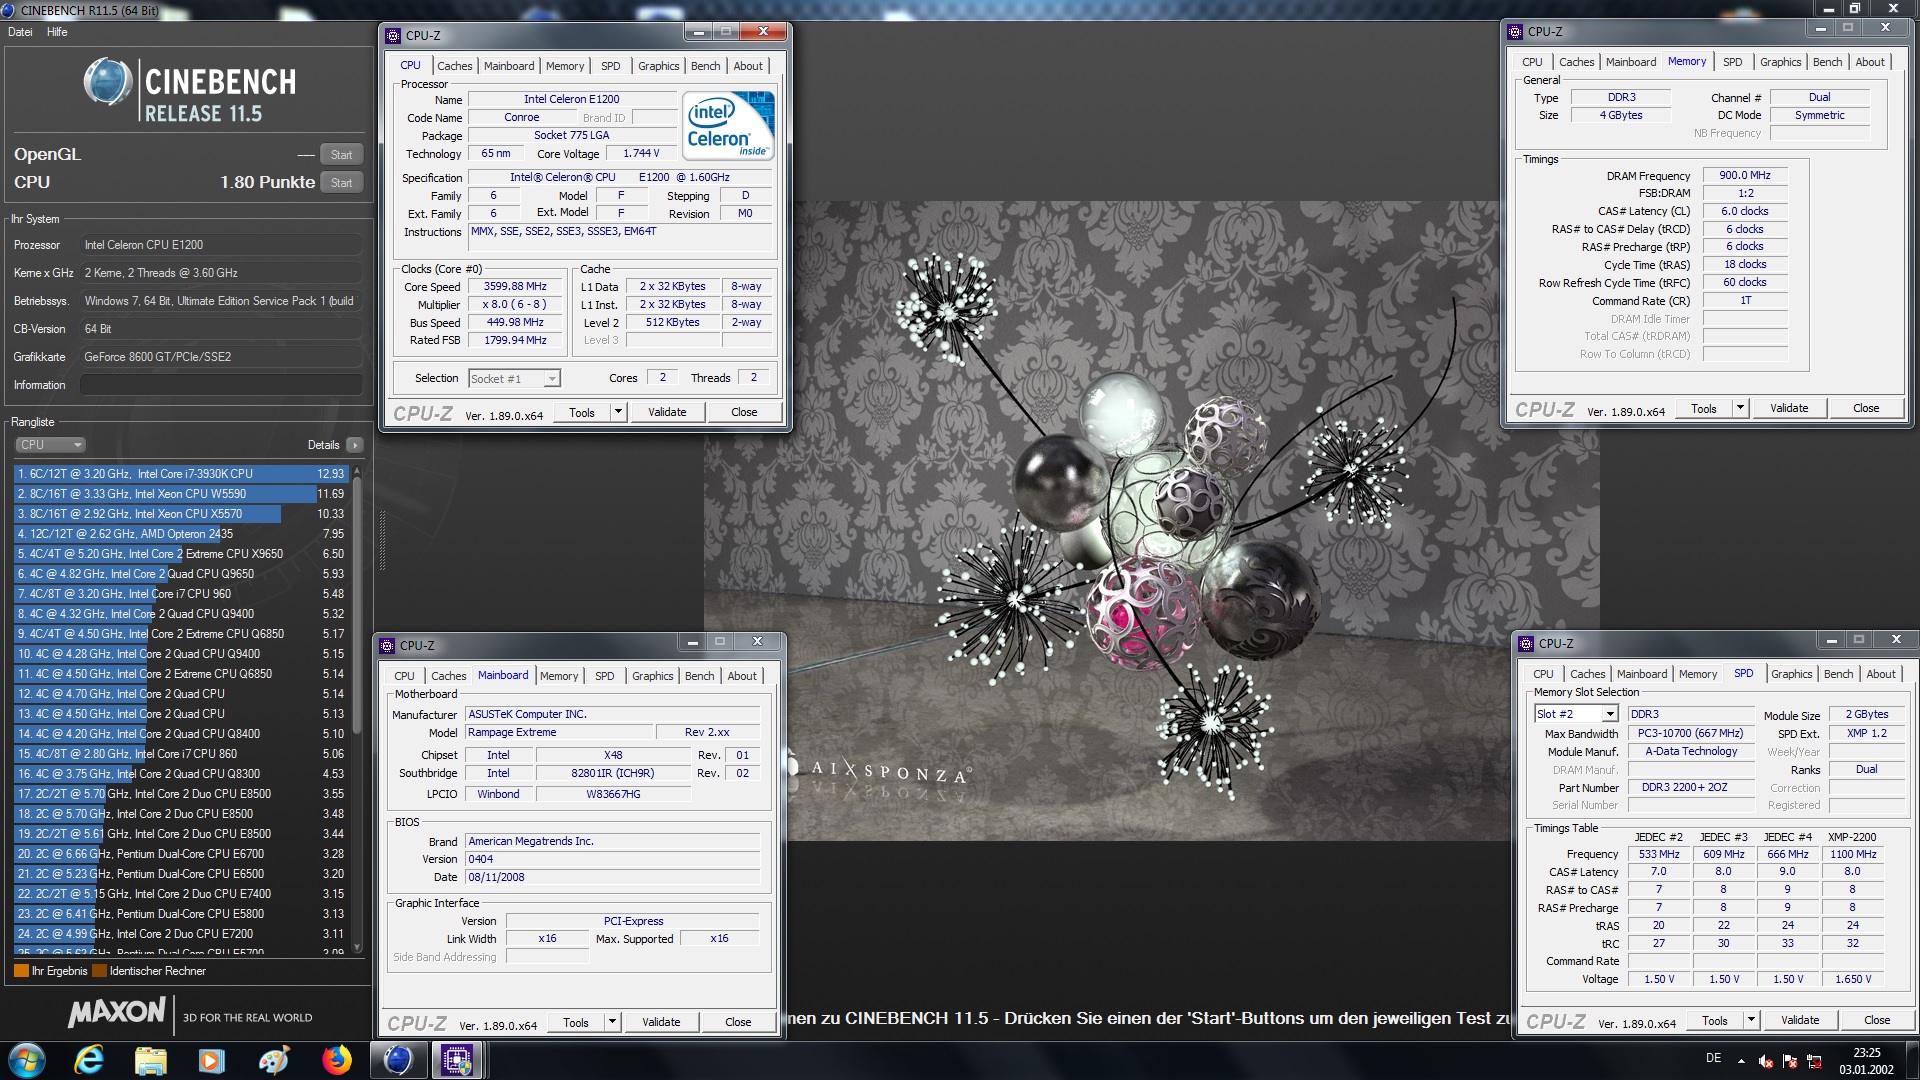1920x1080 pixels.
Task: Click the Cinebench side panel collapse handle
Action: (381, 540)
